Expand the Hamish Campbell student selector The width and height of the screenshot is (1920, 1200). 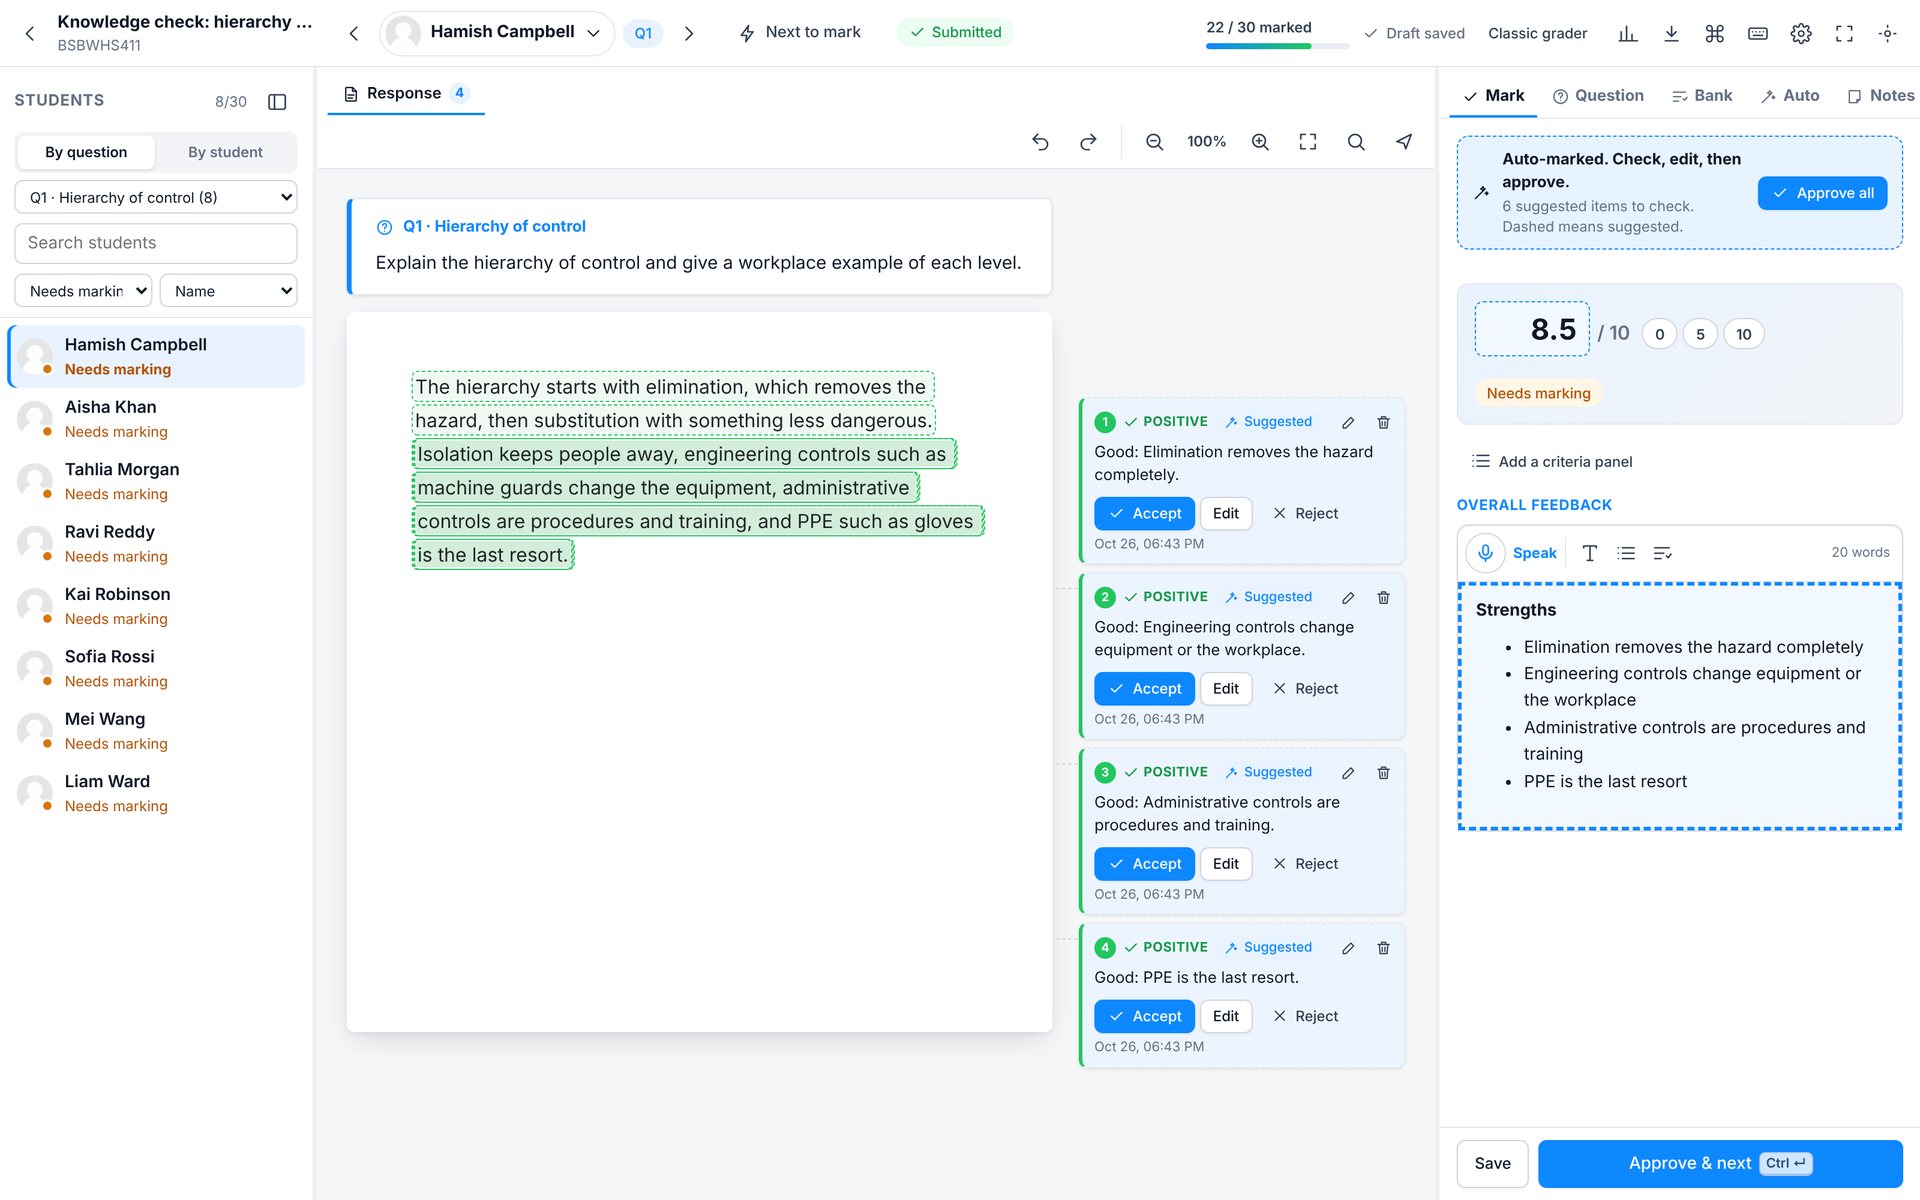click(x=497, y=33)
